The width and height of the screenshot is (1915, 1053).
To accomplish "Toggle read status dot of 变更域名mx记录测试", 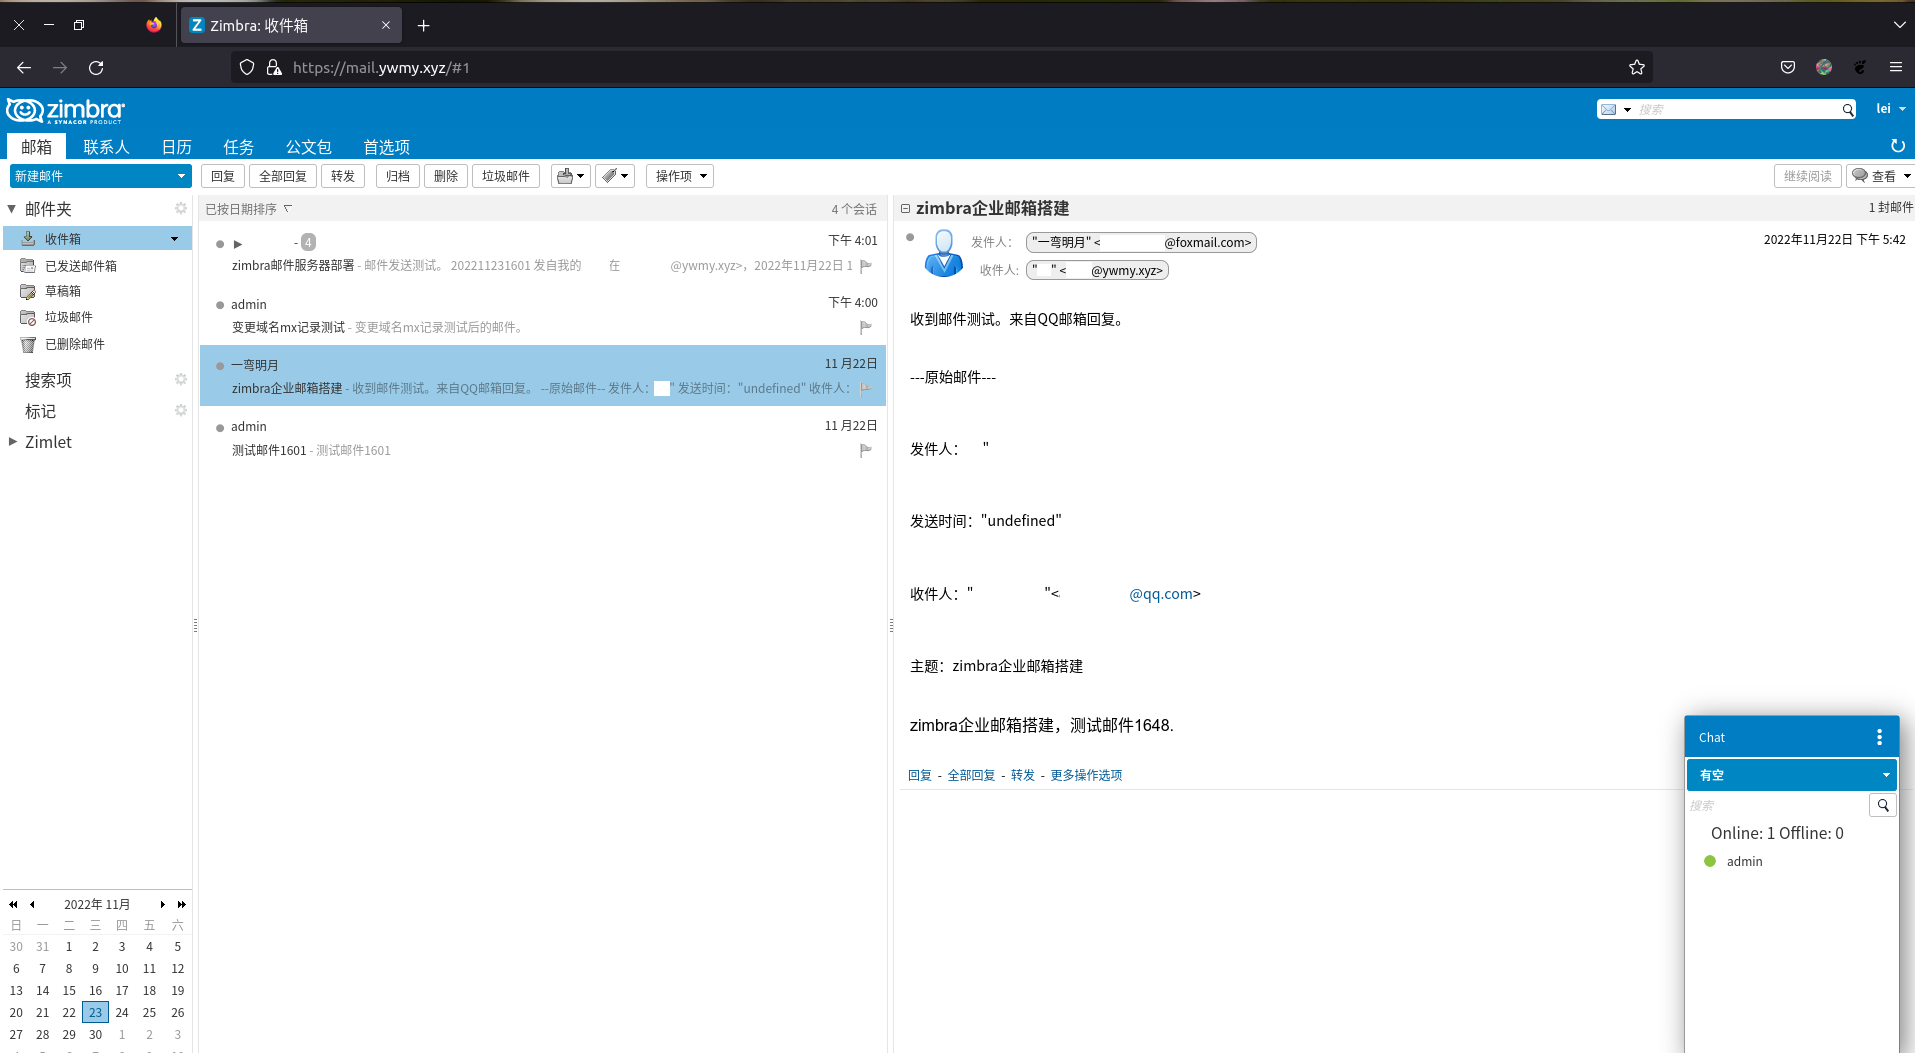I will (x=220, y=305).
